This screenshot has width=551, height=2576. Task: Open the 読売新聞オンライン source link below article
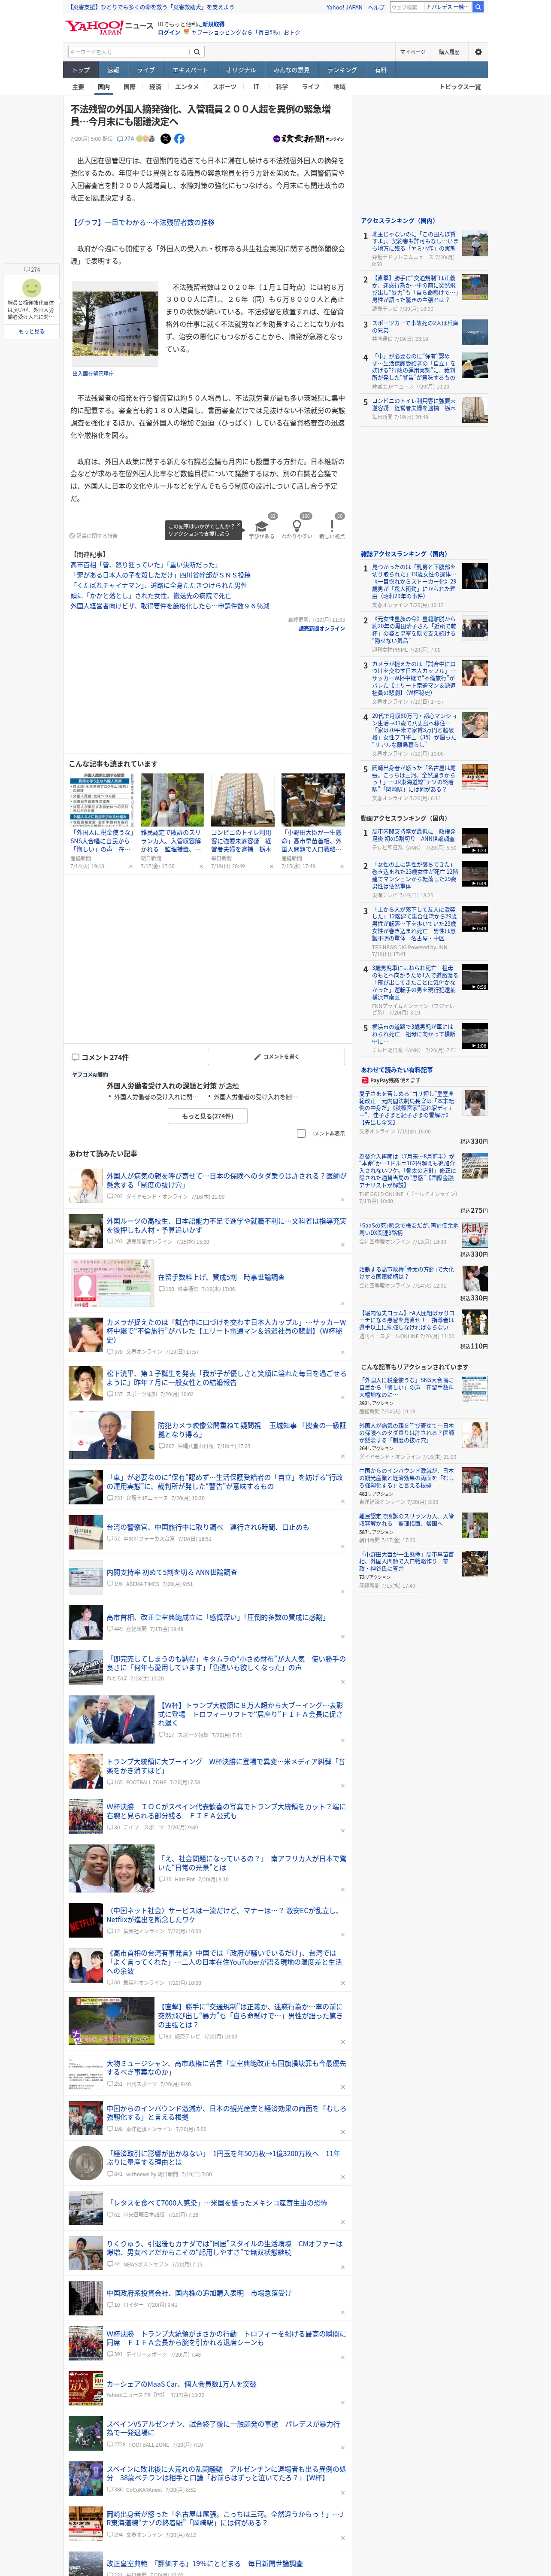point(321,629)
